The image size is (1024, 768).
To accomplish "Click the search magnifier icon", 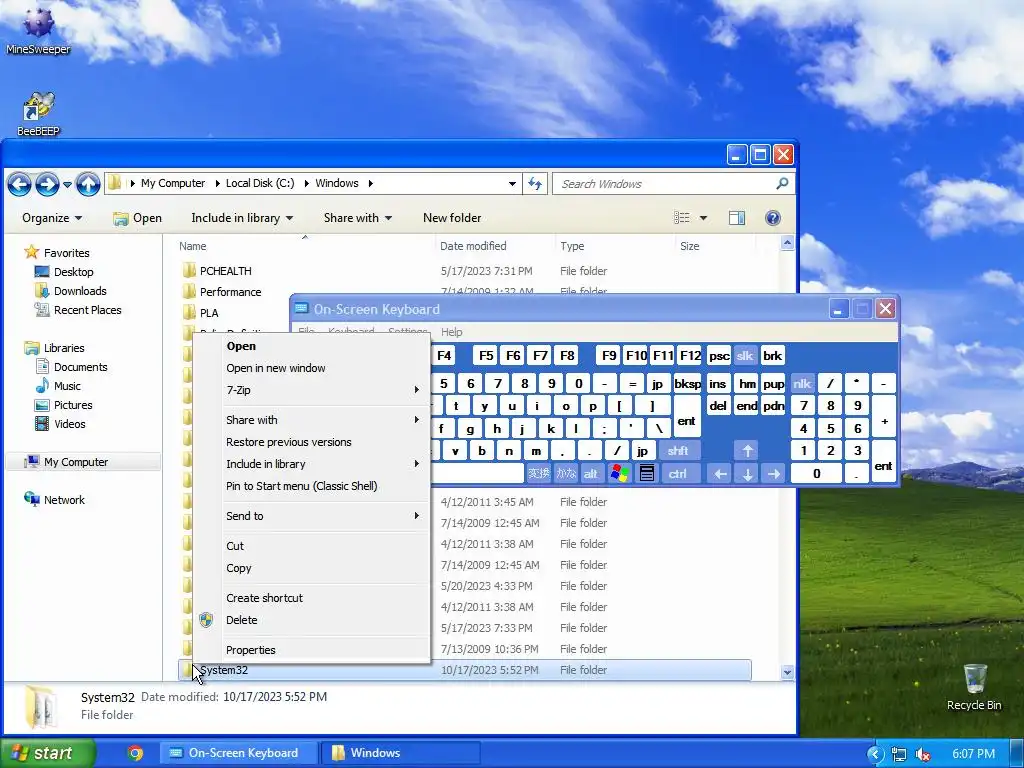I will pyautogui.click(x=782, y=184).
